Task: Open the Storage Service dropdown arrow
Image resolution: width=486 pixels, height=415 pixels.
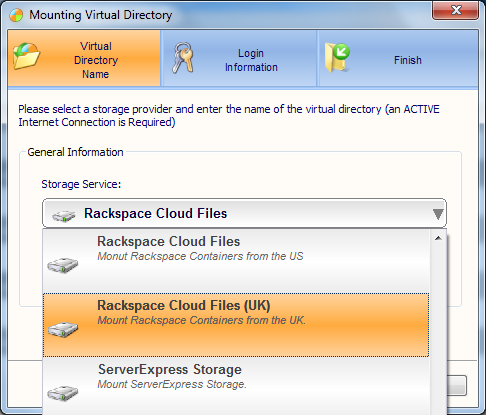Action: tap(438, 214)
